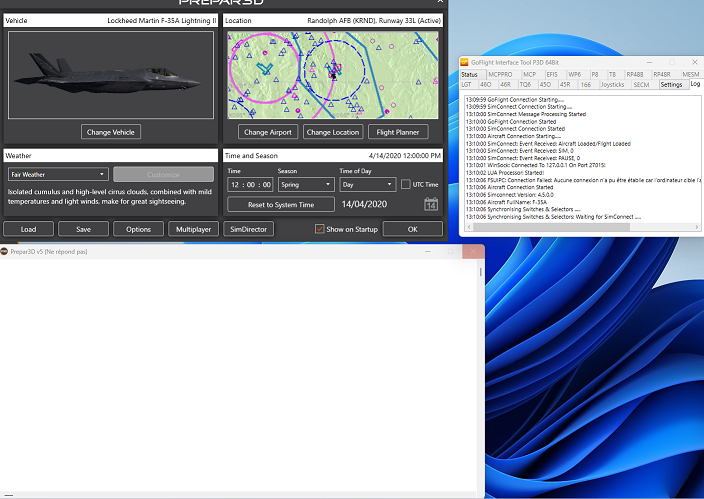This screenshot has height=499, width=704.
Task: Switch to the MCPPRO tab
Action: pos(501,74)
